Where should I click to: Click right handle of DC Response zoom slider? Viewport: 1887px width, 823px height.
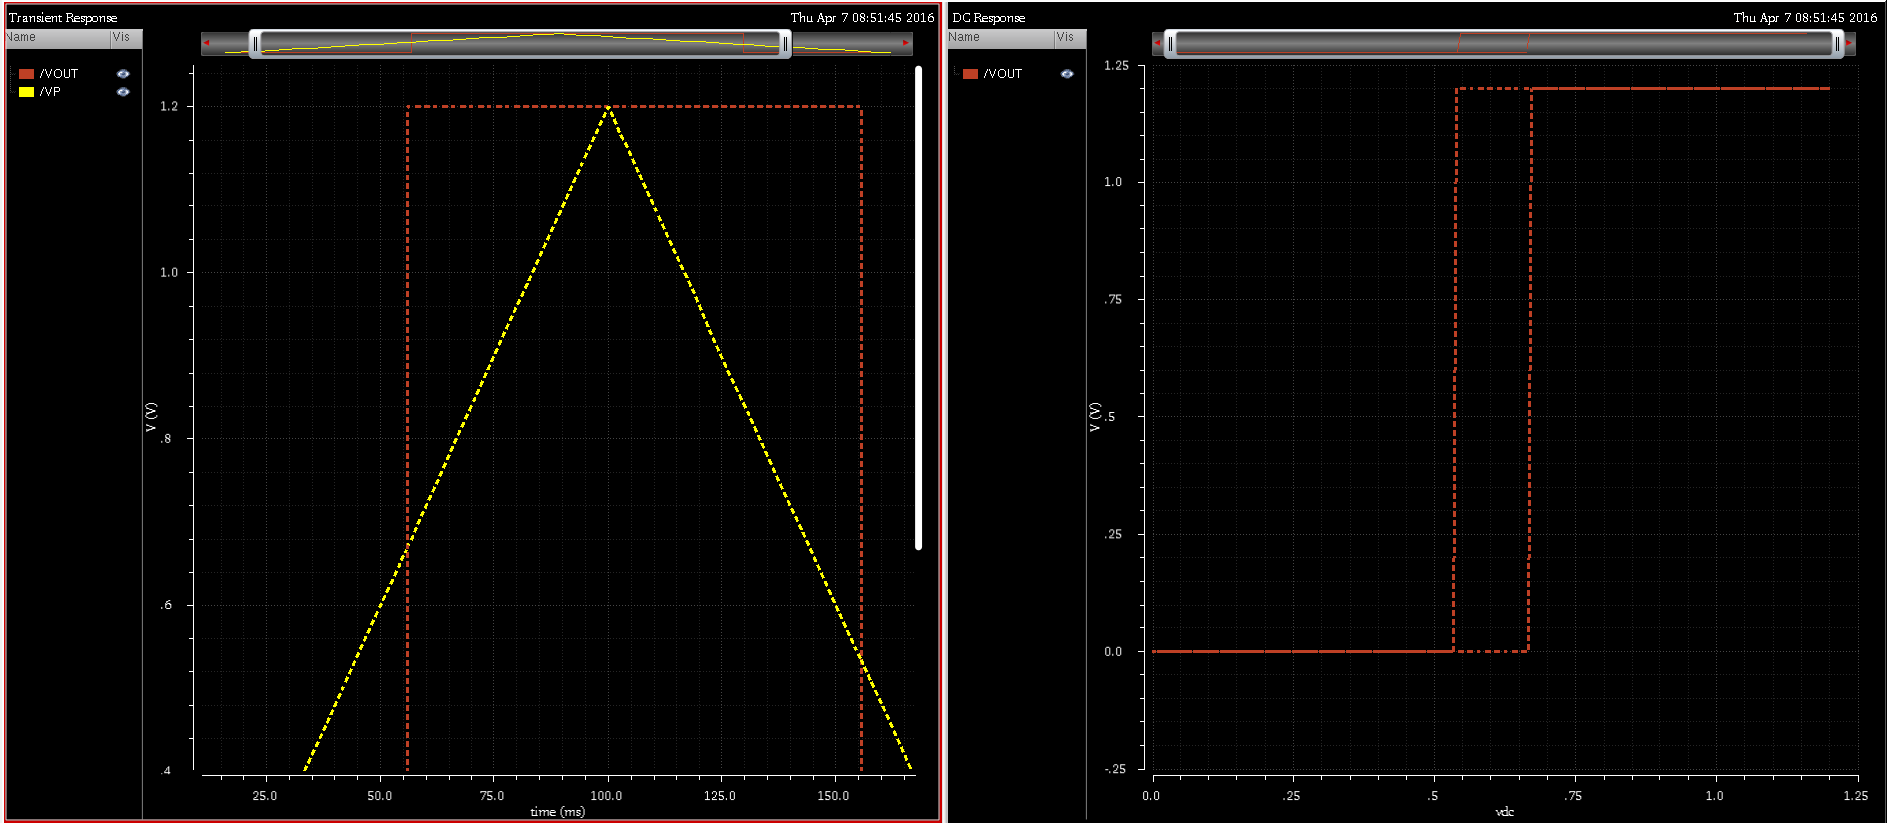1836,43
